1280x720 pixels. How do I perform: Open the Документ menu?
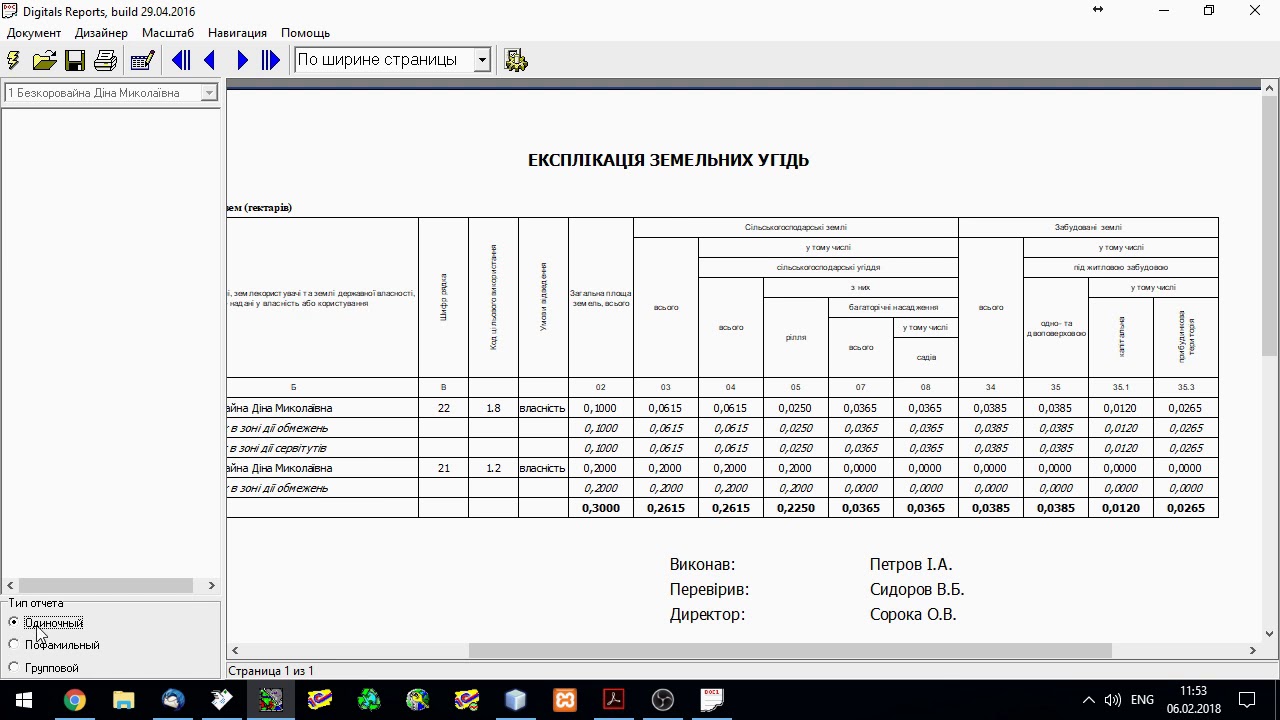(x=34, y=33)
